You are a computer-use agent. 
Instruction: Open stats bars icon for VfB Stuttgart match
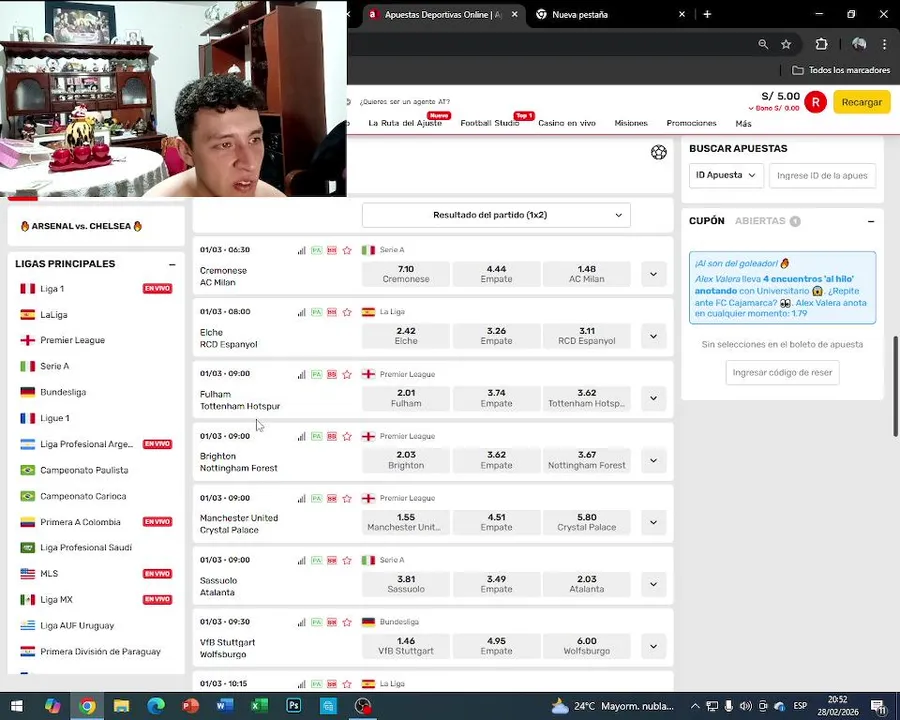tap(301, 622)
